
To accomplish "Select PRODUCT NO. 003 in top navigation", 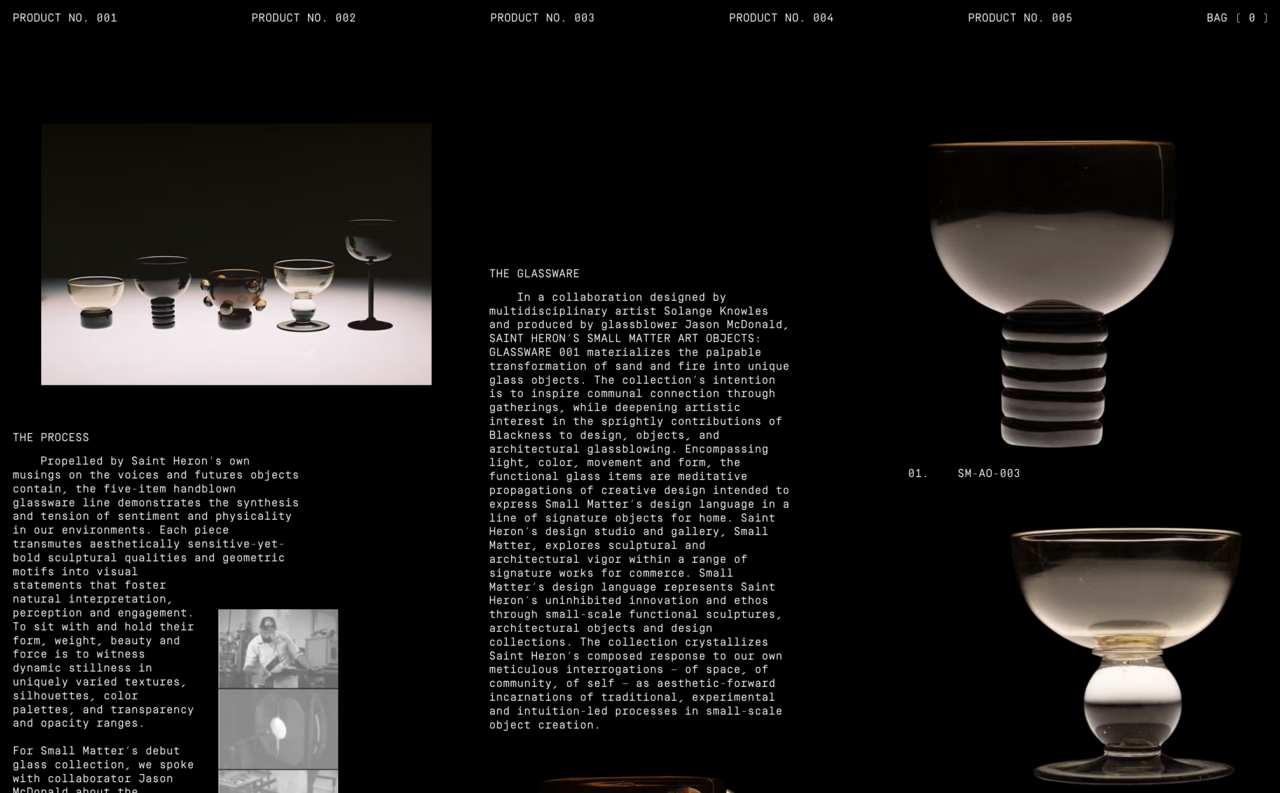I will coord(542,18).
